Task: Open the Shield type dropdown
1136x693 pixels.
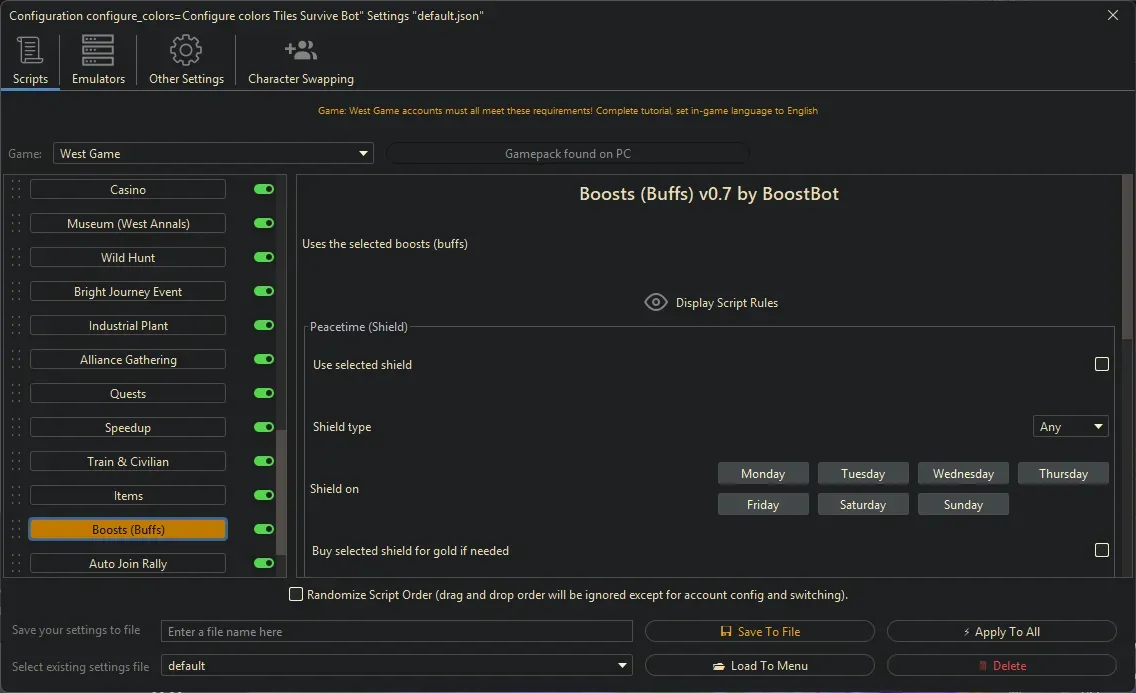Action: [1070, 427]
